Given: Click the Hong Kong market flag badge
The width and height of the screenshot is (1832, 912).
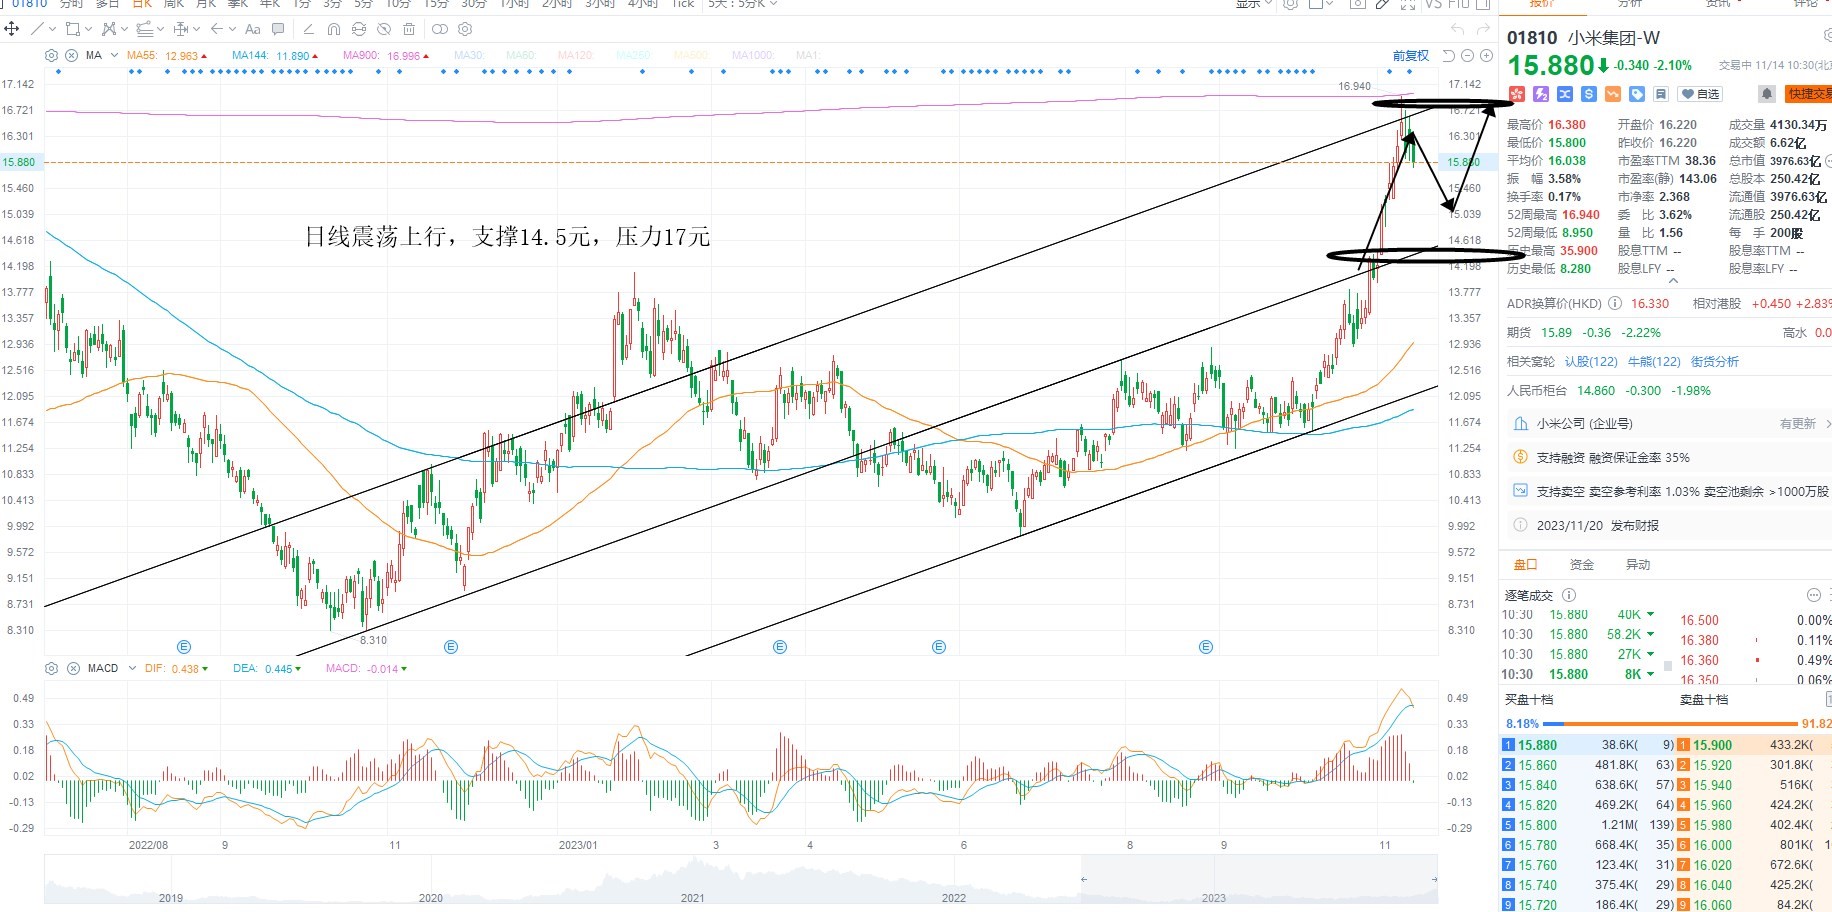Looking at the screenshot, I should coord(1516,94).
